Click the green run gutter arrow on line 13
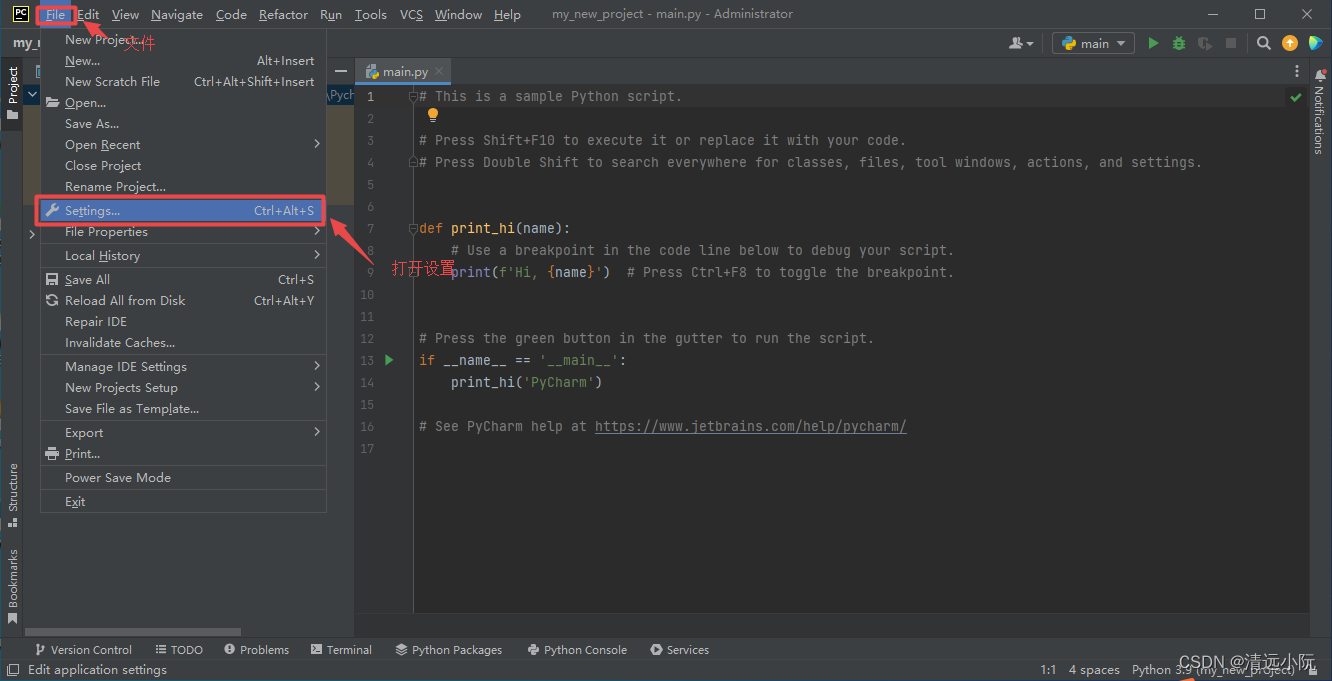The width and height of the screenshot is (1332, 681). pos(390,360)
